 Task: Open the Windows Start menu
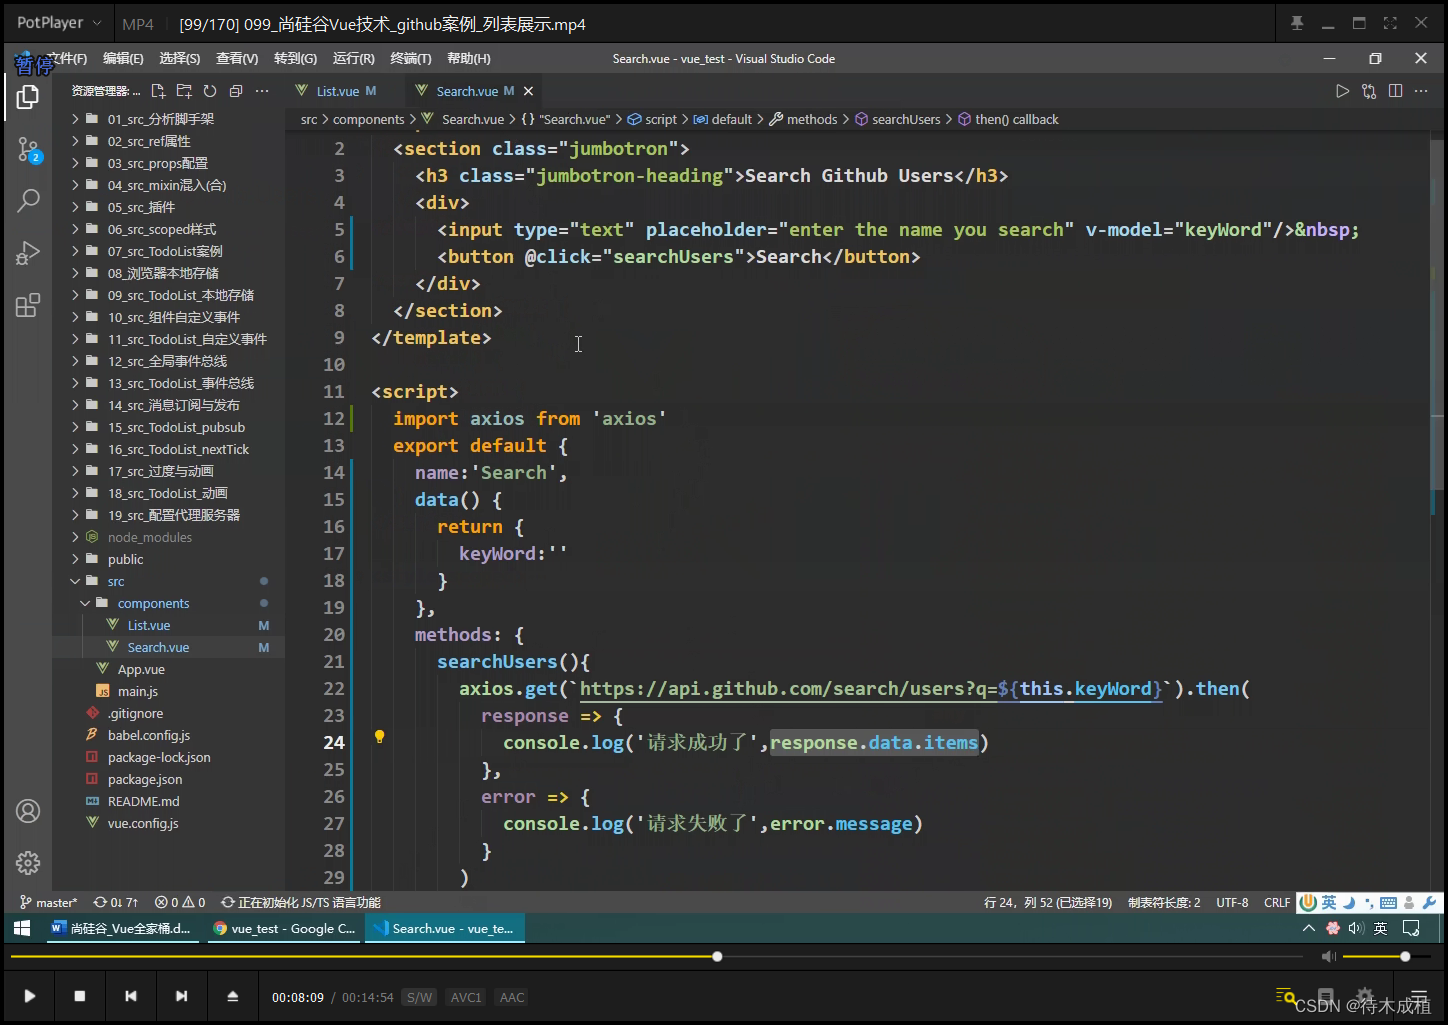pos(22,928)
